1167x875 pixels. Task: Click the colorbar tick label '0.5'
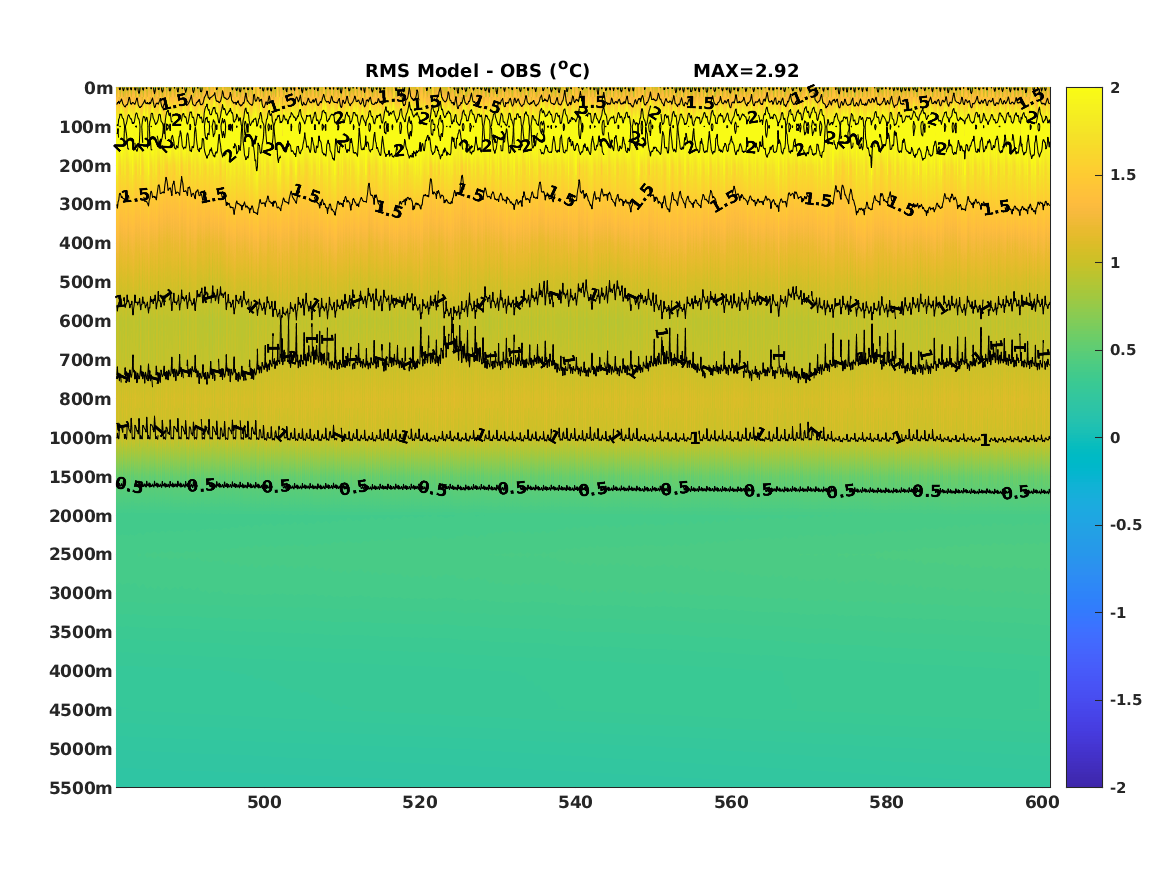click(x=1122, y=350)
